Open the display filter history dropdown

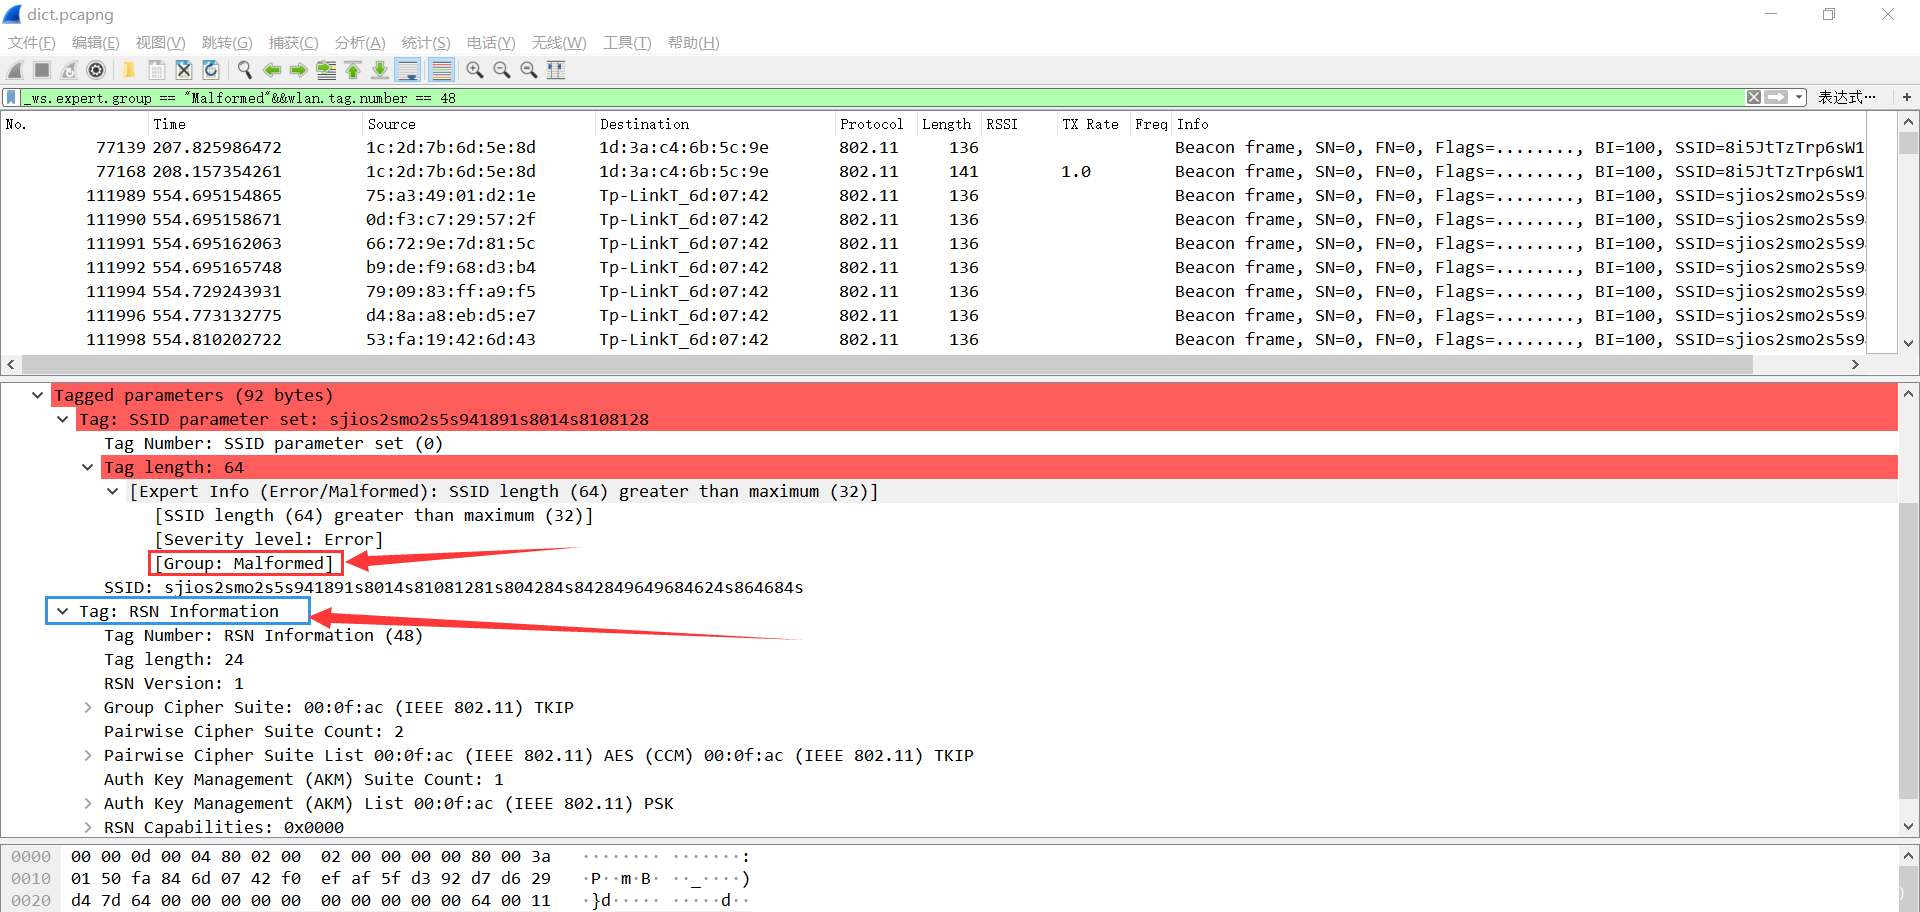pyautogui.click(x=1799, y=97)
